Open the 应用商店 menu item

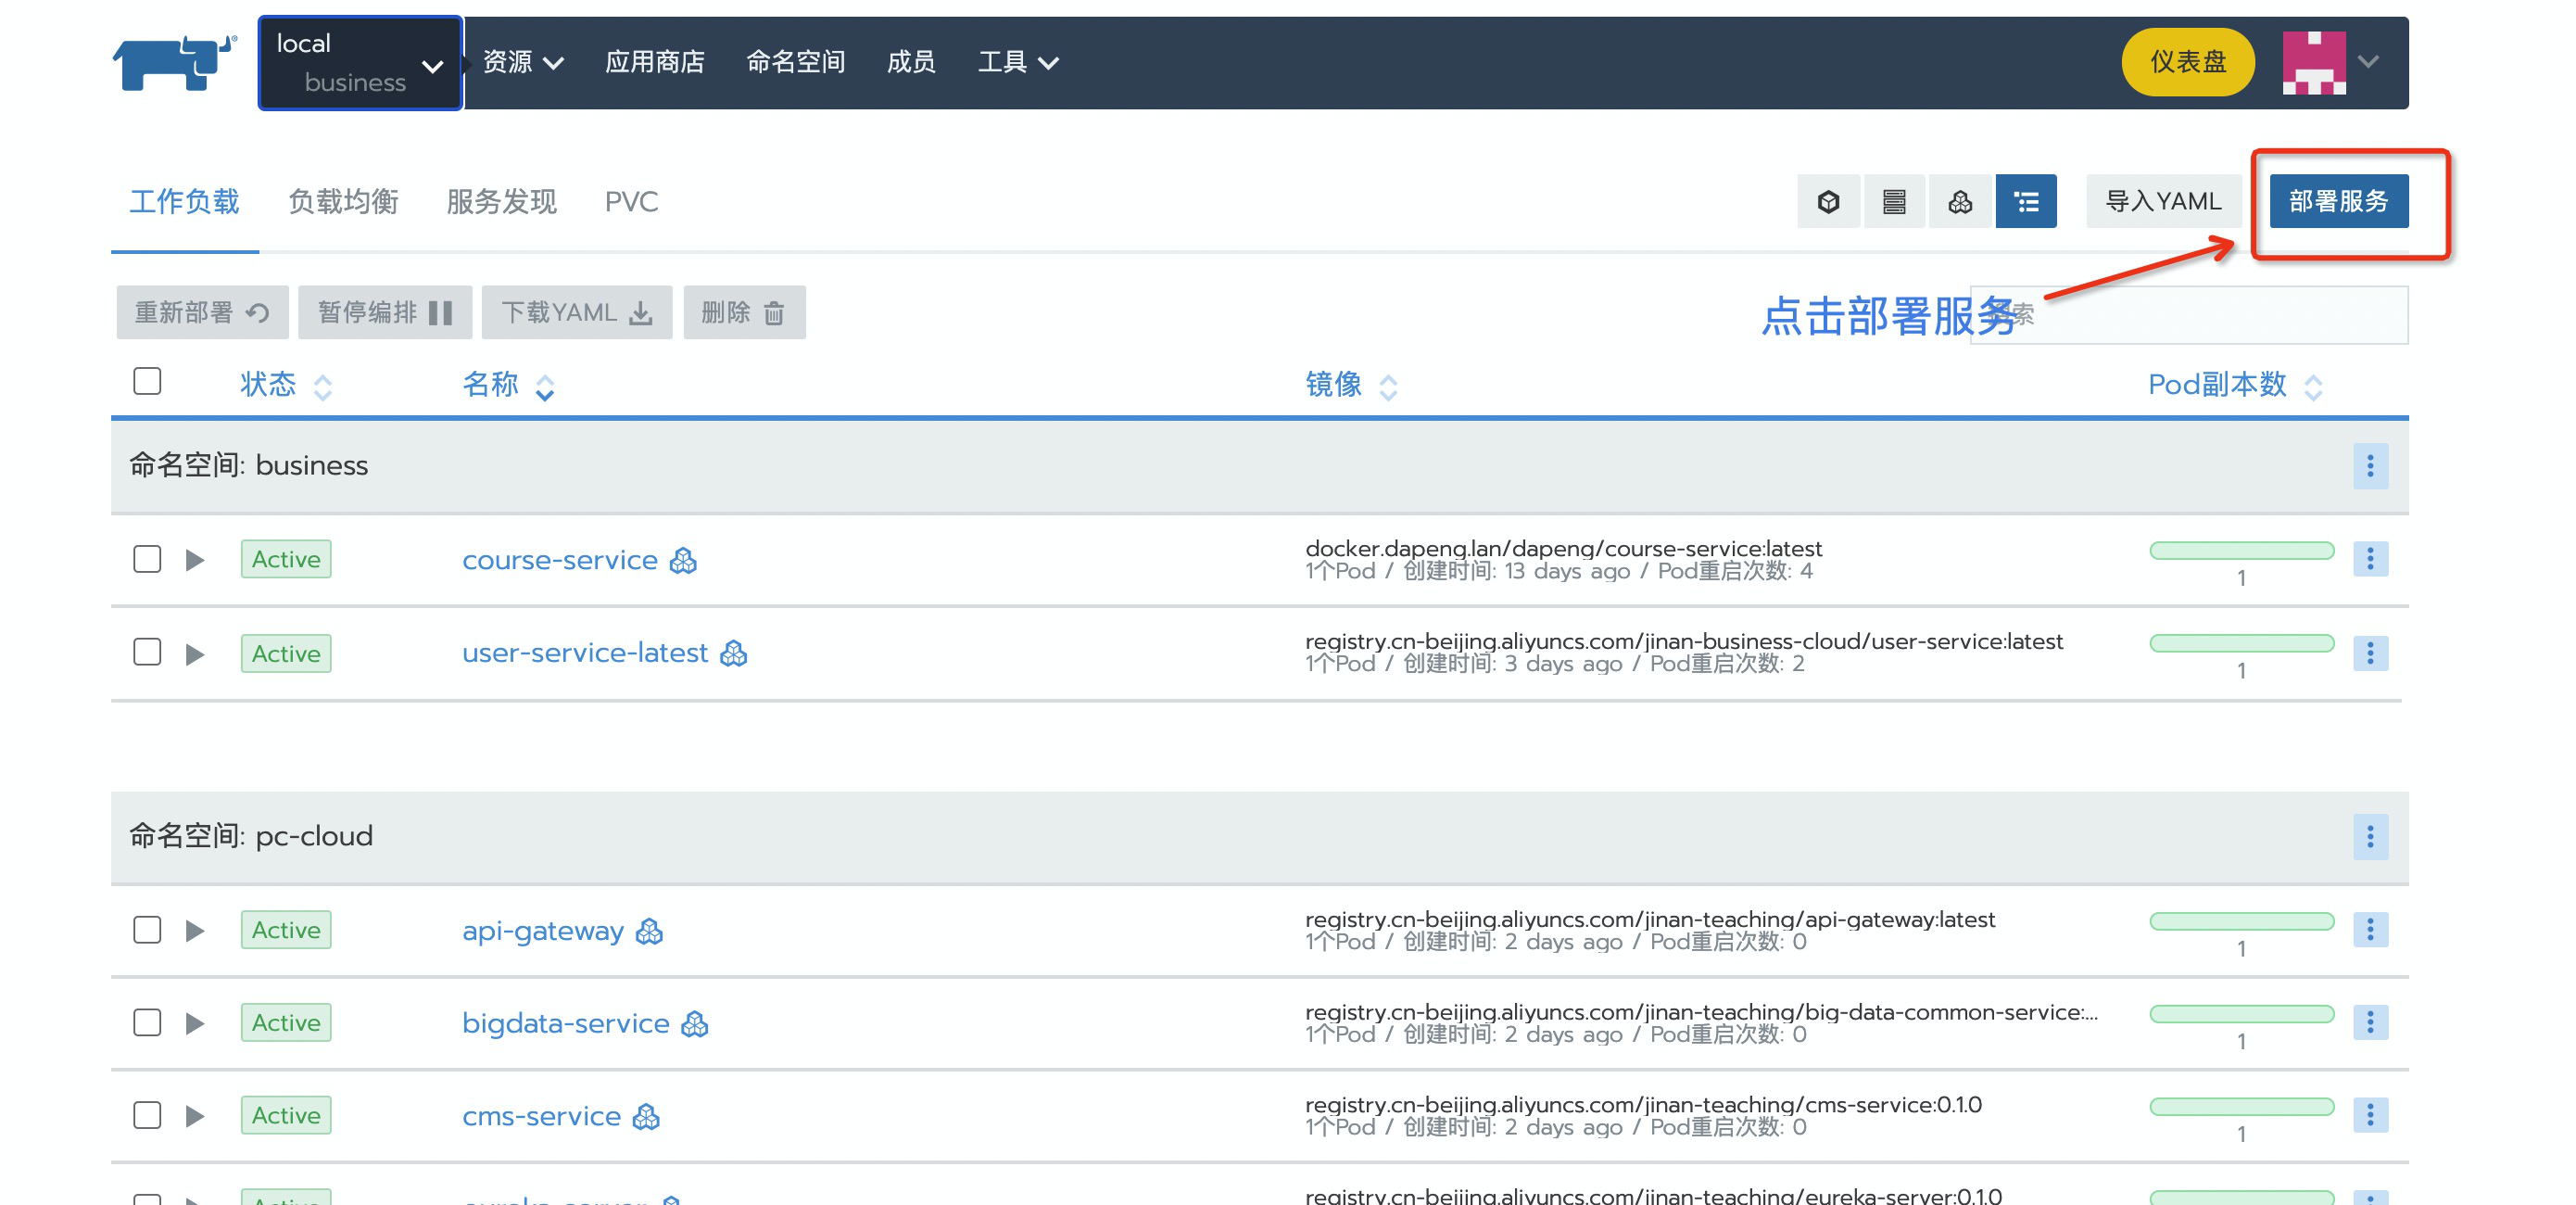pos(654,62)
